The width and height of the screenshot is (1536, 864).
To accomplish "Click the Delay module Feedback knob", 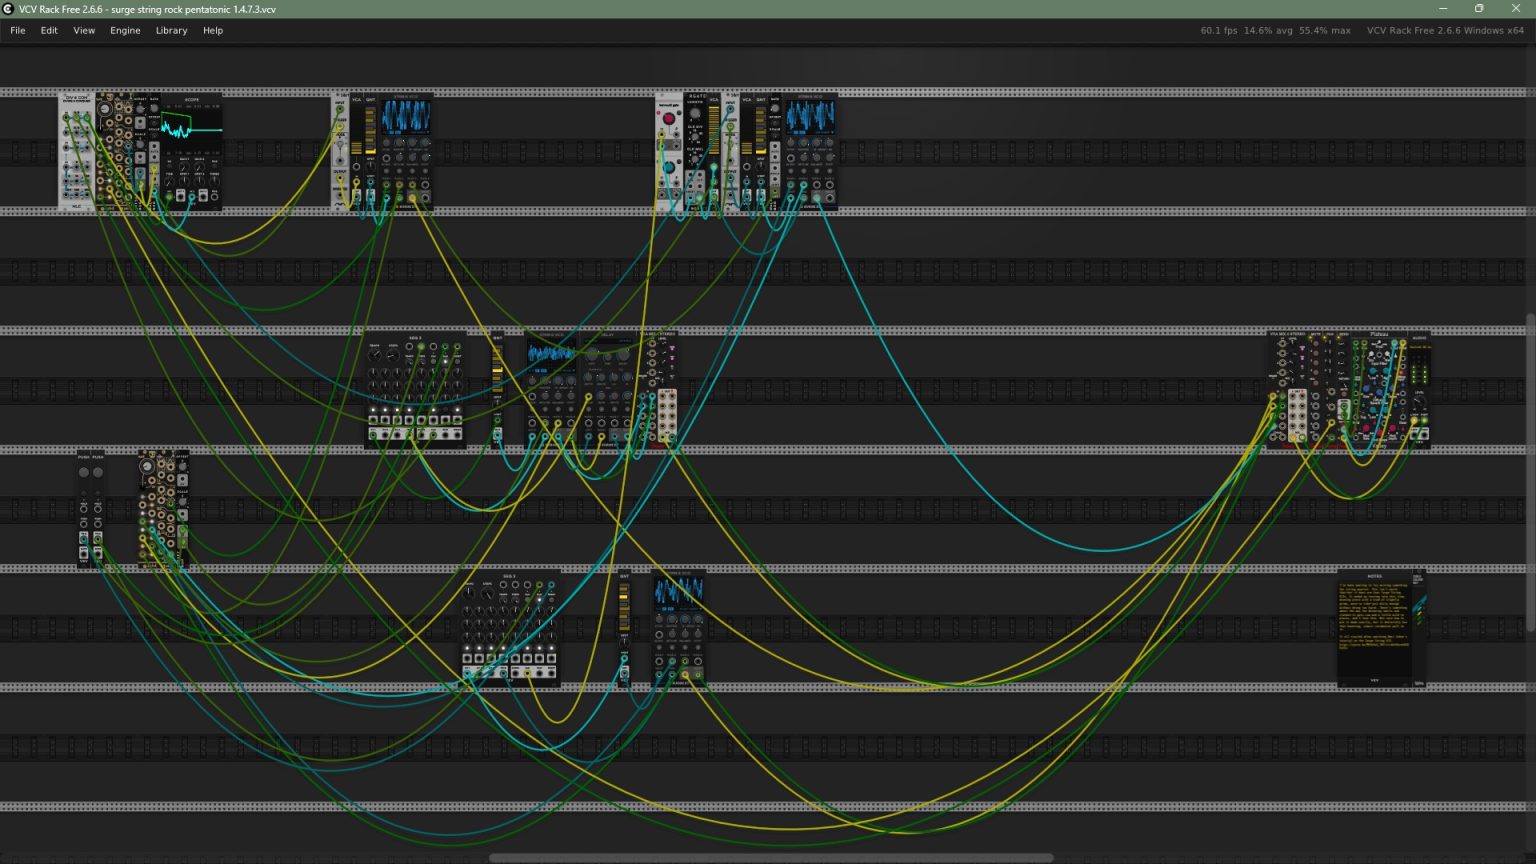I will [588, 377].
